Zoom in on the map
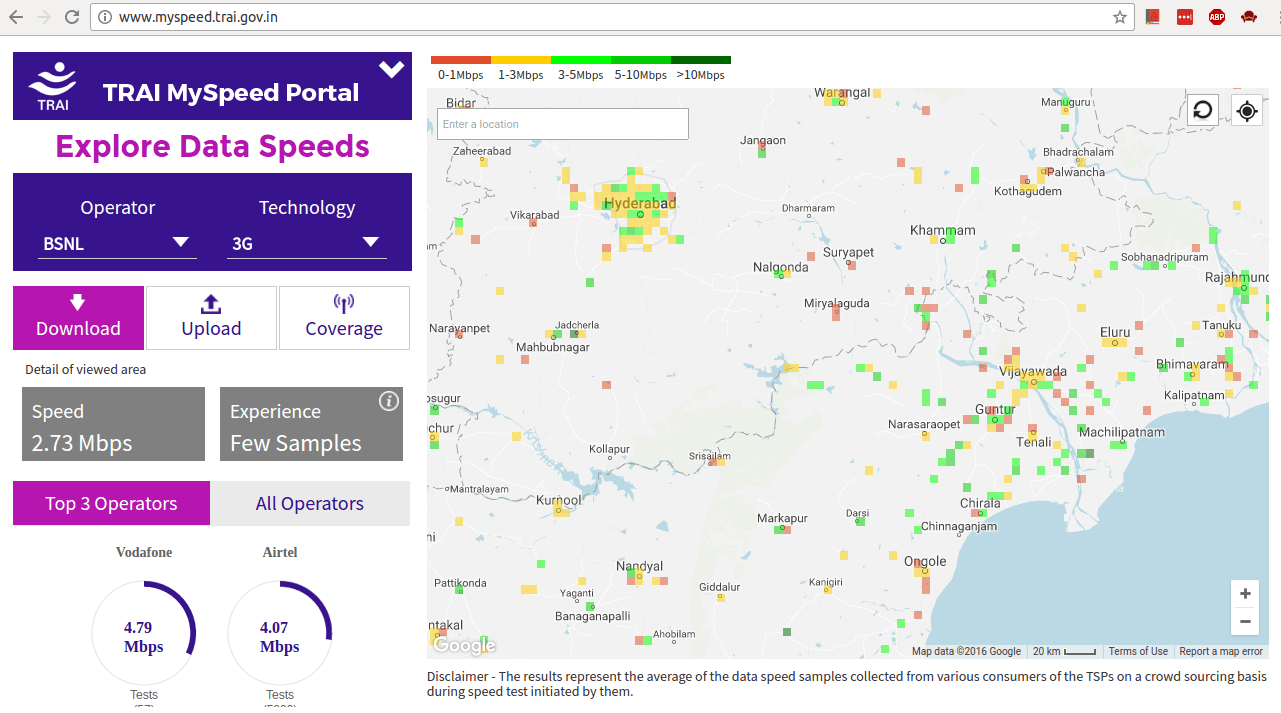The height and width of the screenshot is (713, 1281). coord(1245,594)
